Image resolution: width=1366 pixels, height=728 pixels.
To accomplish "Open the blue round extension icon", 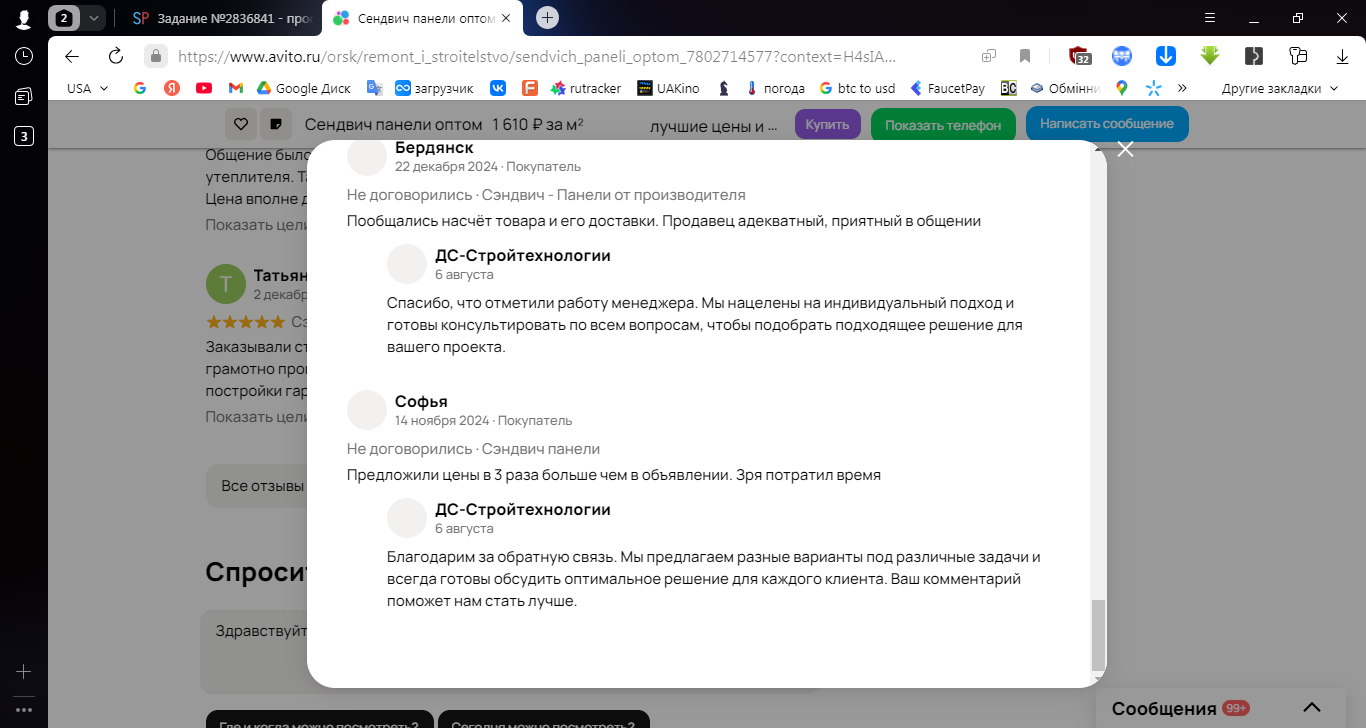I will [x=1122, y=56].
